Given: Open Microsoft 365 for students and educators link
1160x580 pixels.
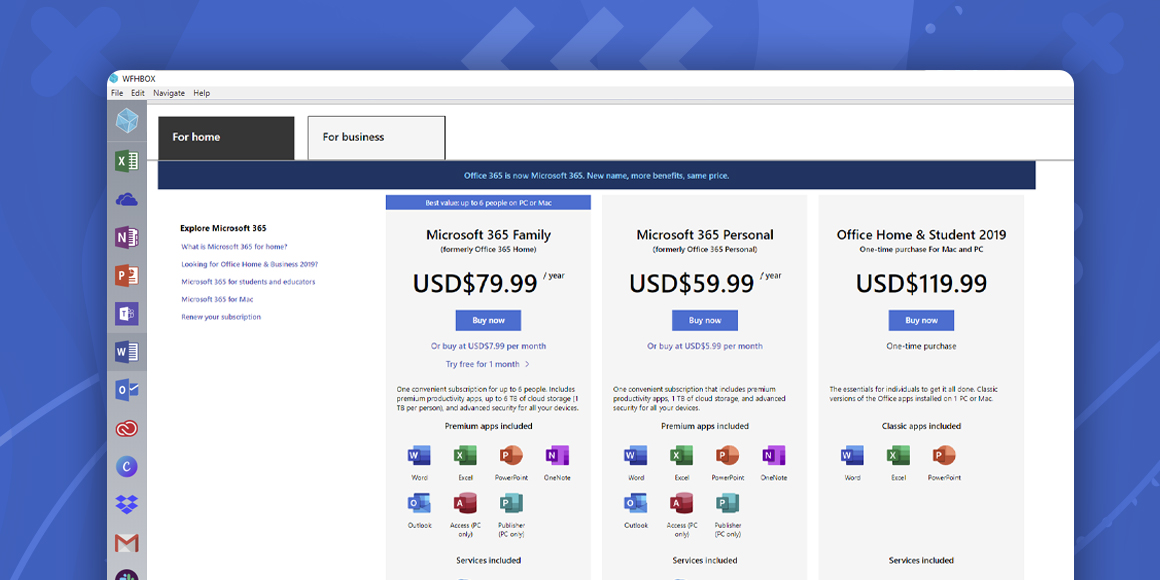Looking at the screenshot, I should [x=248, y=282].
